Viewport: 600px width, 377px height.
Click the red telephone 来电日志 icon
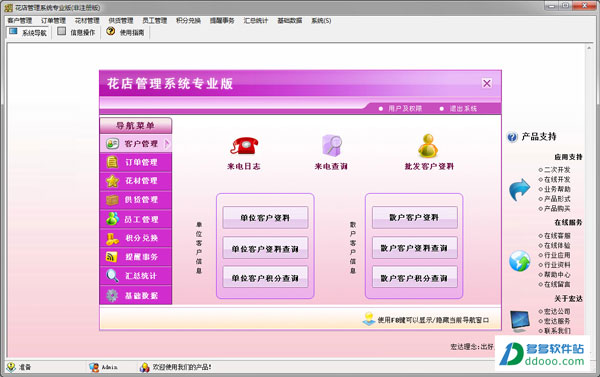click(x=244, y=145)
